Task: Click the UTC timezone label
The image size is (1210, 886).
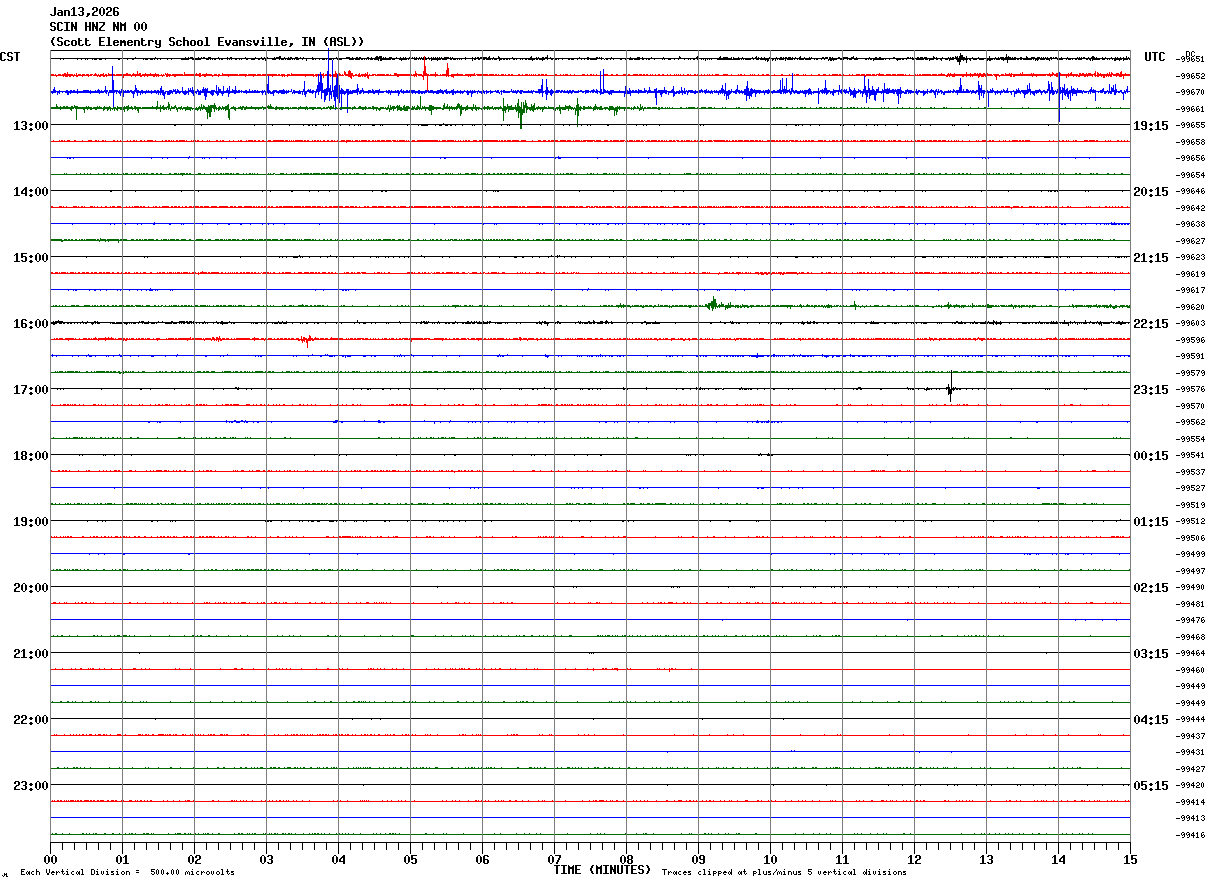Action: pos(1155,57)
